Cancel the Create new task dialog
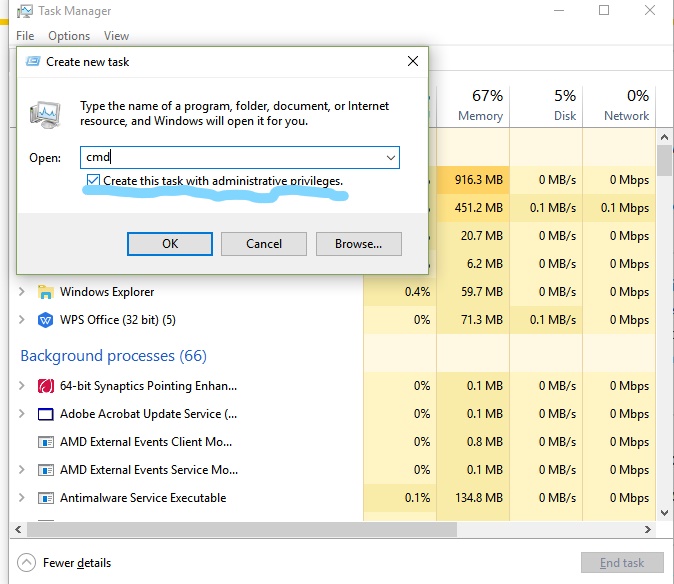Image resolution: width=674 pixels, height=584 pixels. tap(264, 244)
